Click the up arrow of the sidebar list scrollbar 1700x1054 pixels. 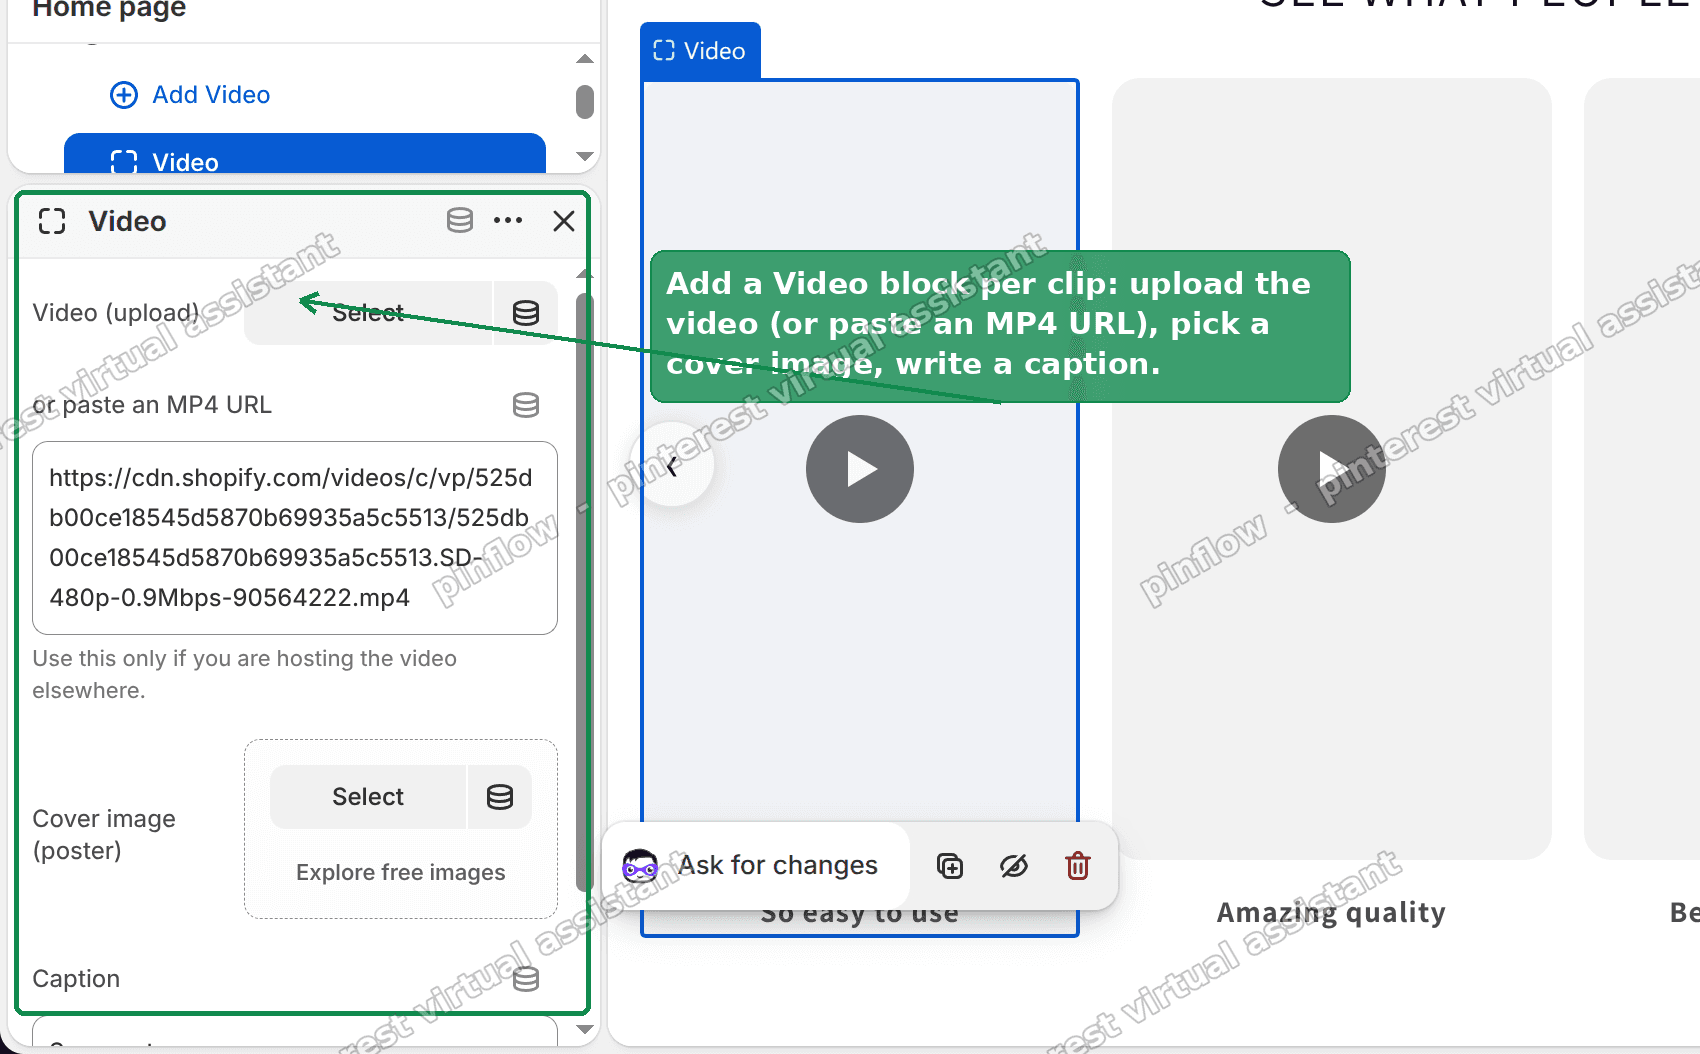point(585,59)
